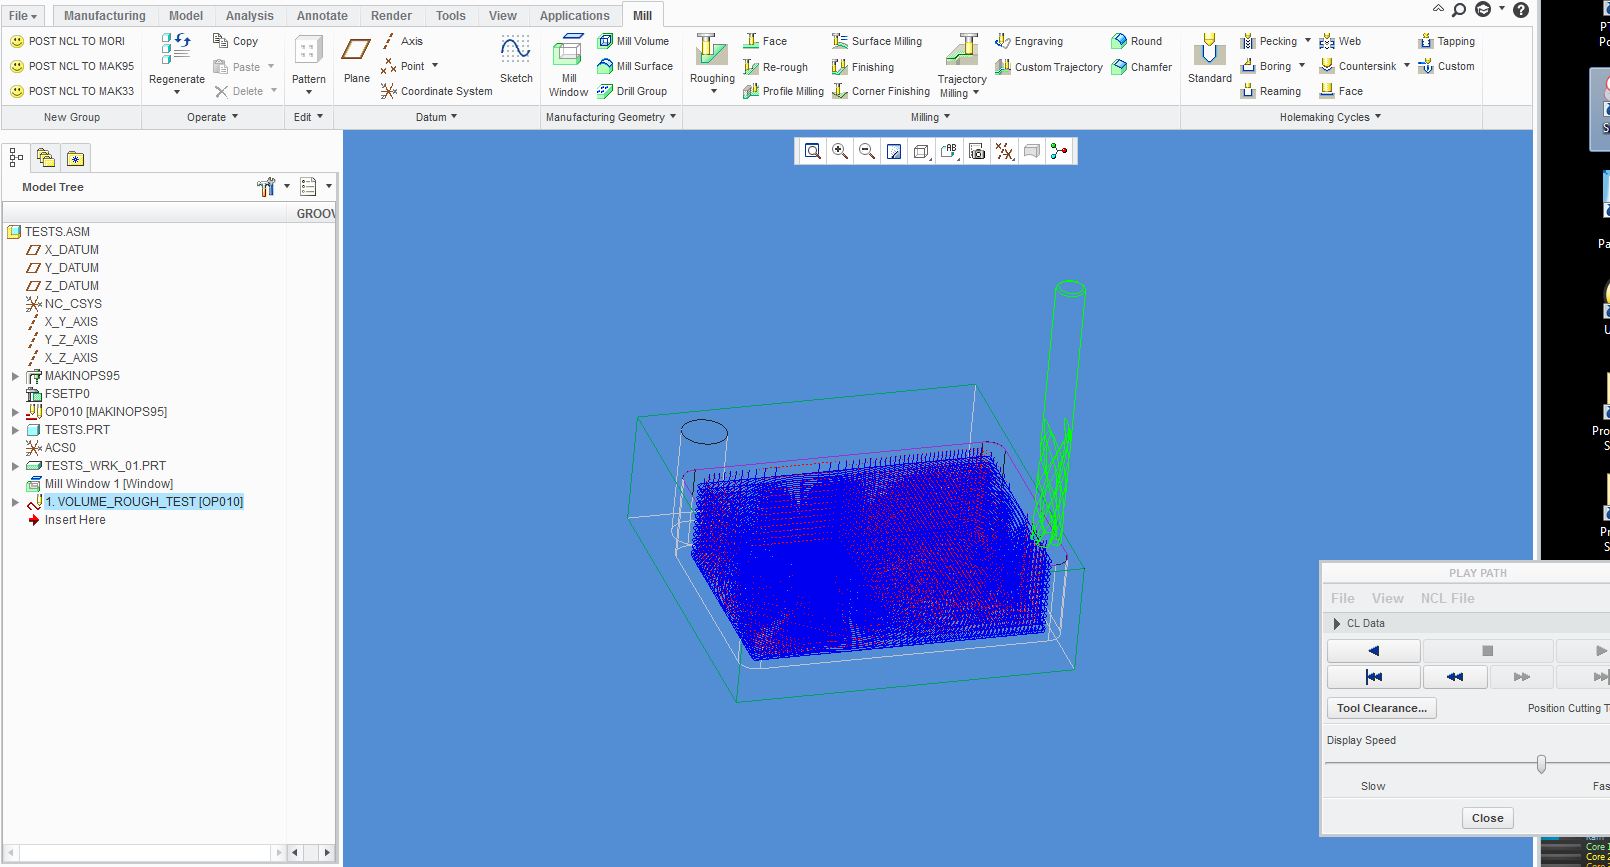
Task: Click the spin center branching-dots icon
Action: pos(1059,151)
